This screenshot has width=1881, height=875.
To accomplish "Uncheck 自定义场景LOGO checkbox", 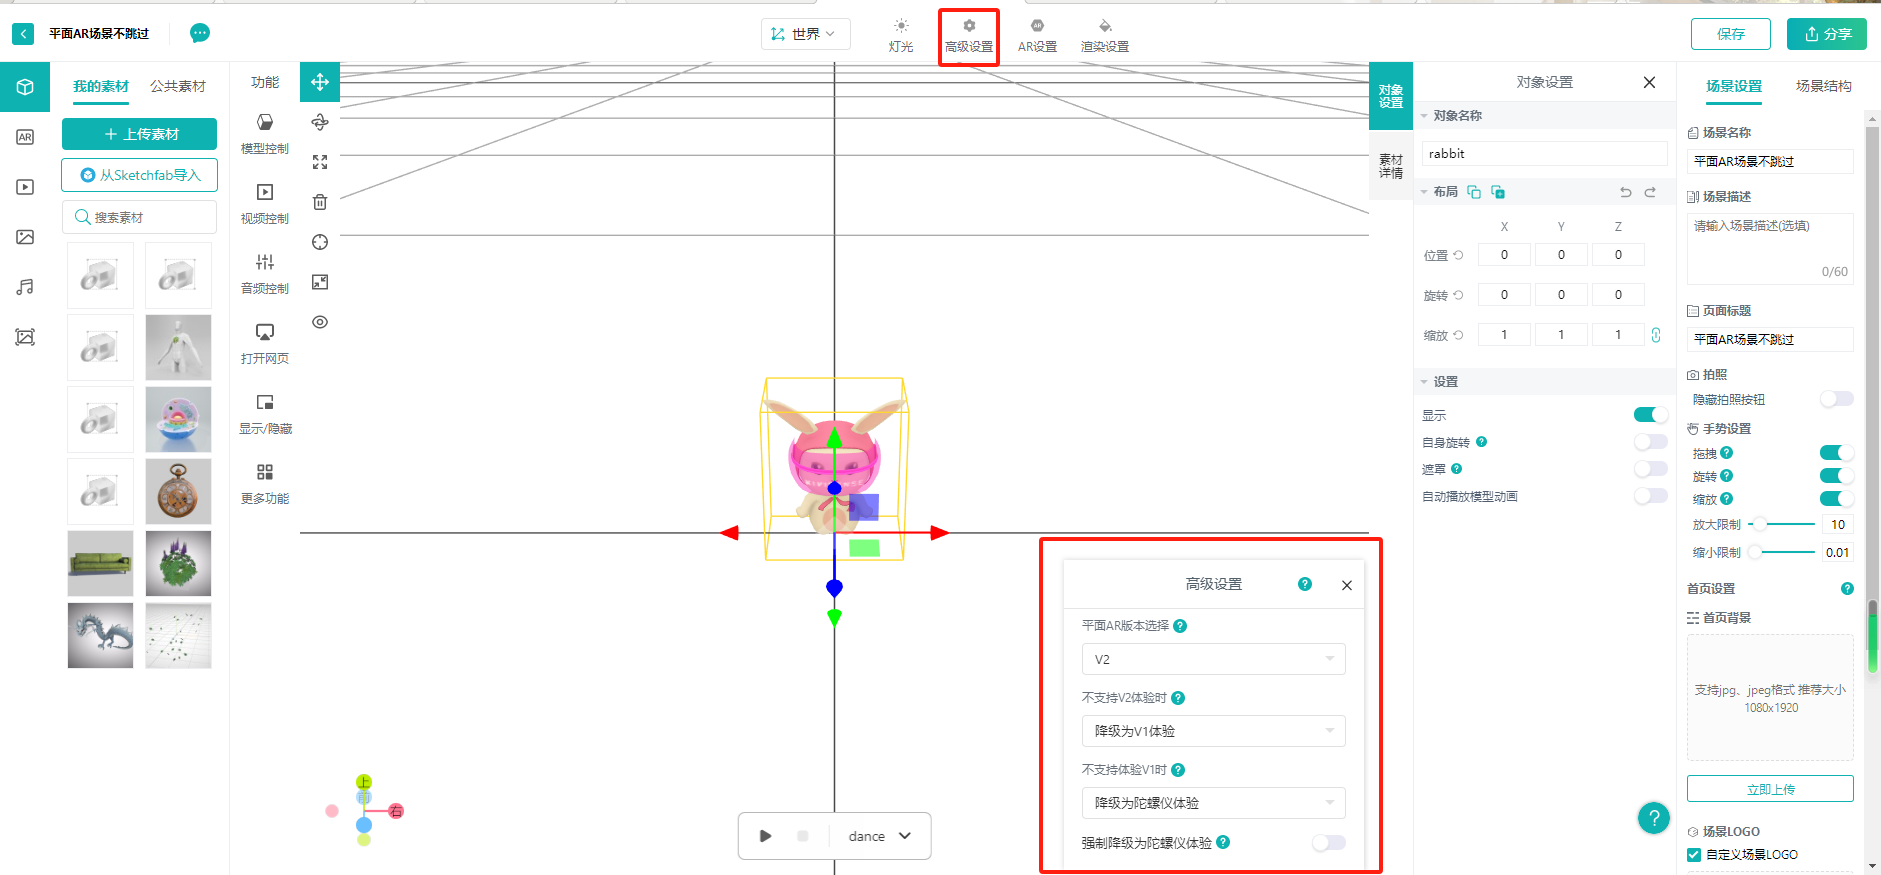I will click(1694, 855).
